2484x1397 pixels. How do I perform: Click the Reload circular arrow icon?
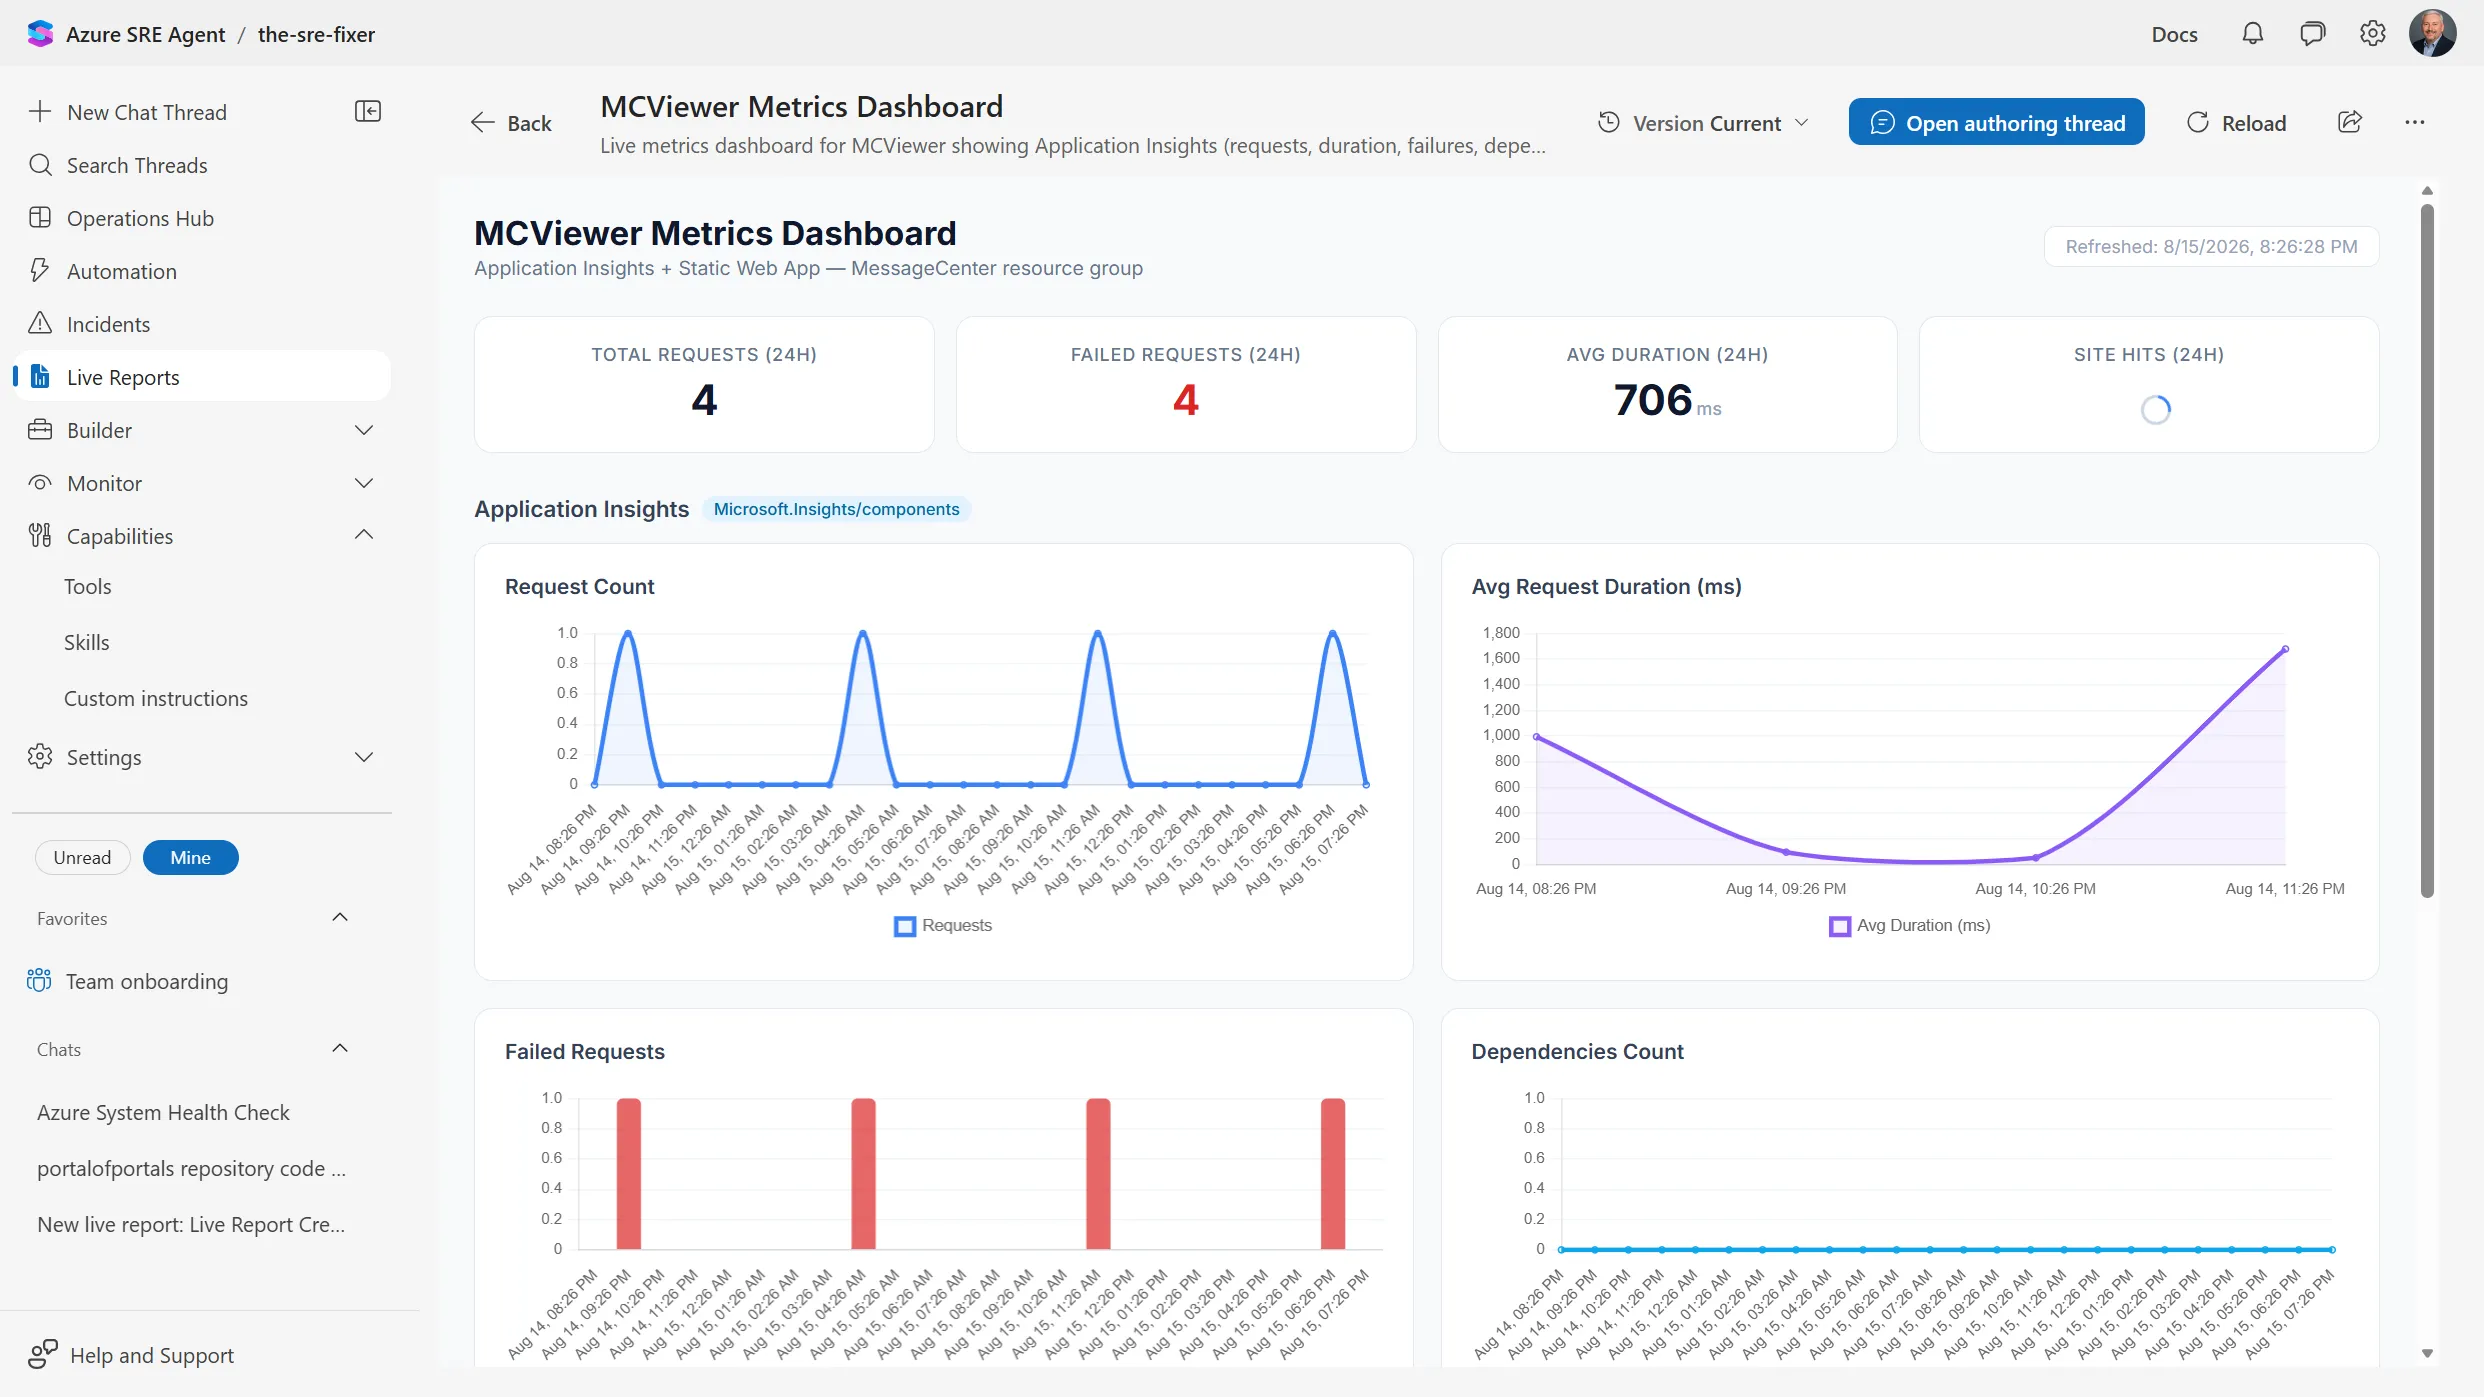[x=2198, y=122]
